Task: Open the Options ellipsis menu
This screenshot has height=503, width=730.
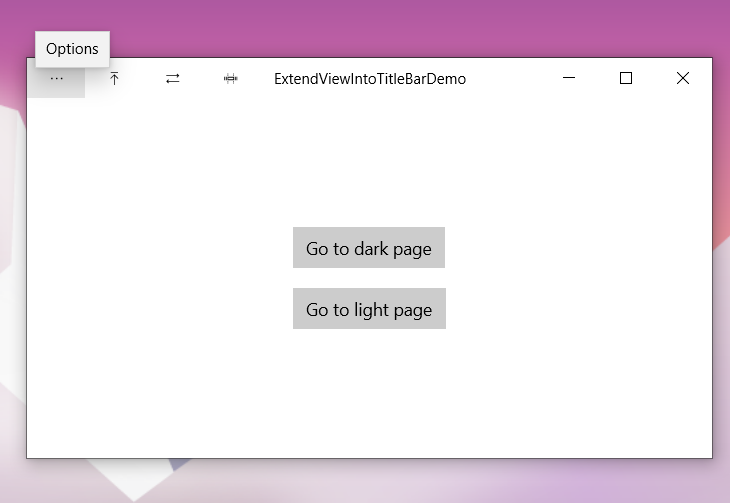Action: 56,78
